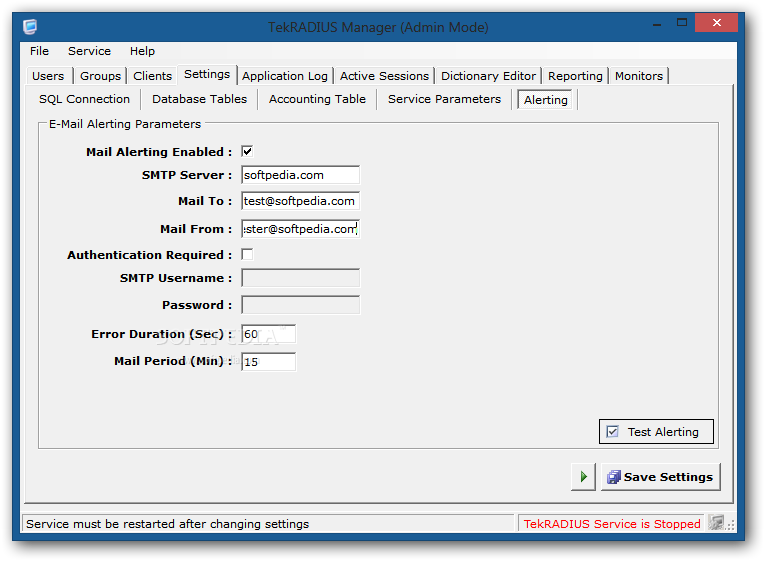Toggle Mail Alerting Enabled checkbox
This screenshot has width=765, height=561.
(x=247, y=151)
